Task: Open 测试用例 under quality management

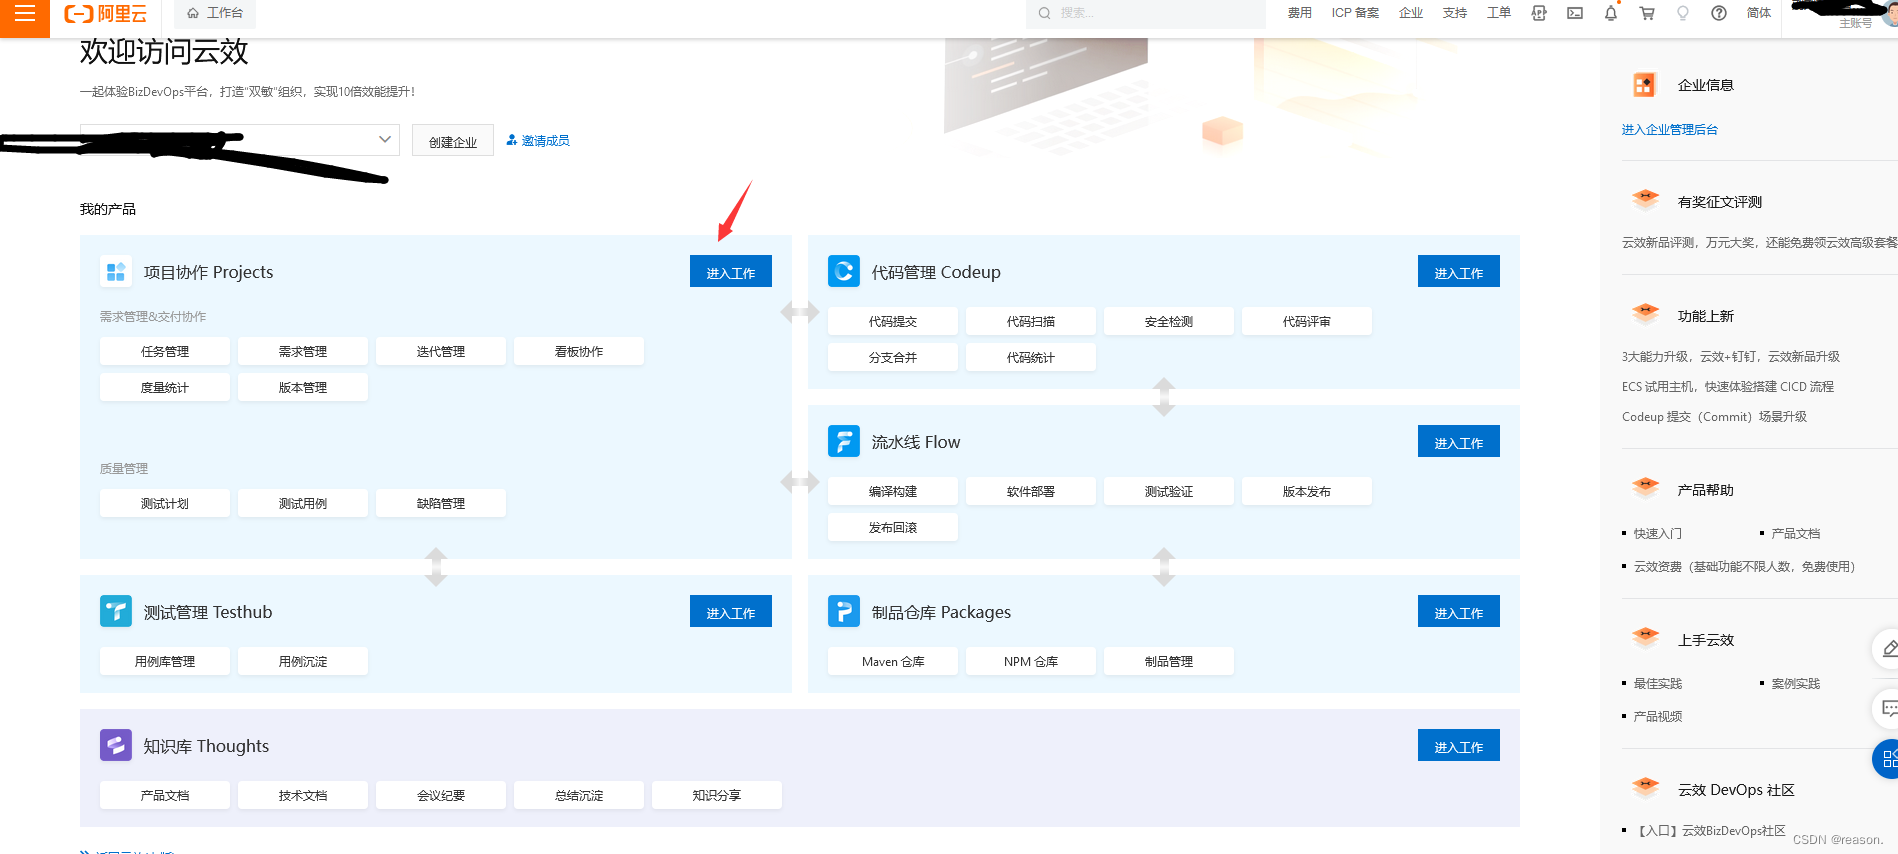Action: click(303, 503)
